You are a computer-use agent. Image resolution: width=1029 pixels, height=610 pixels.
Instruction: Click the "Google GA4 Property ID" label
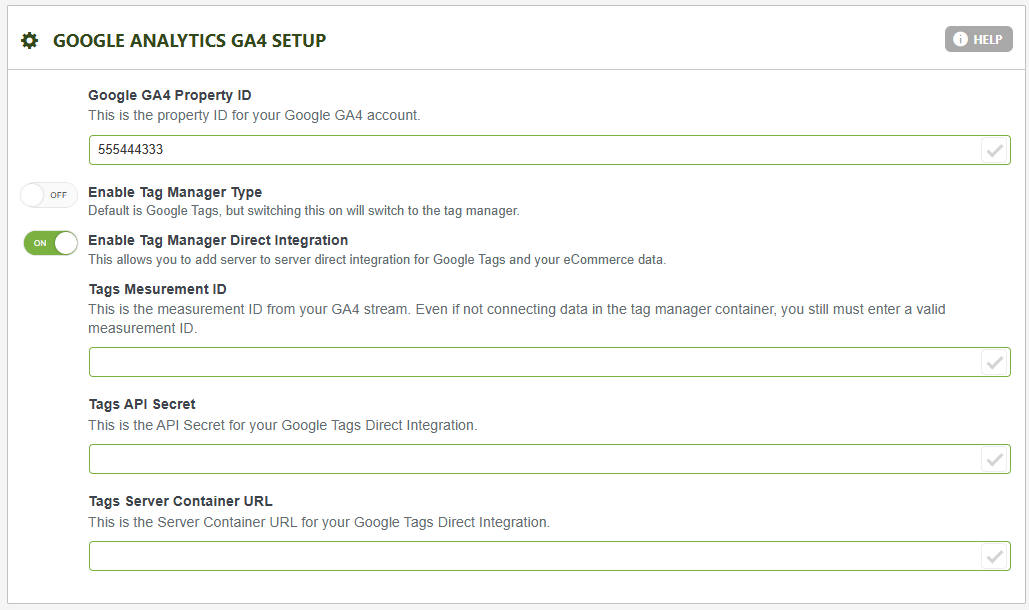[x=170, y=95]
